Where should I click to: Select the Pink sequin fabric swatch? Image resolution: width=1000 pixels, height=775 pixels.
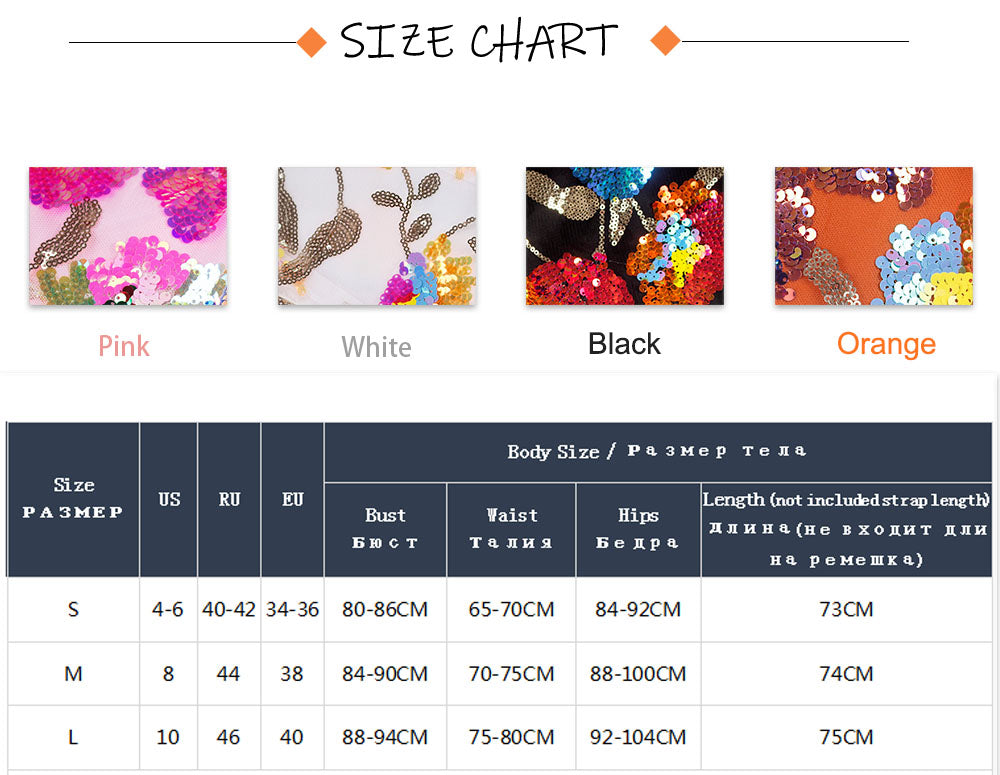pos(128,236)
